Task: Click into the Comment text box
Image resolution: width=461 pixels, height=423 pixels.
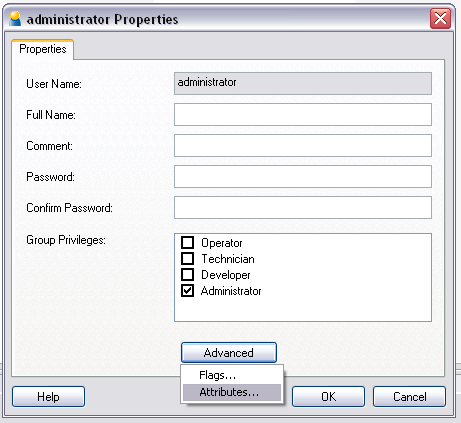Action: [303, 145]
